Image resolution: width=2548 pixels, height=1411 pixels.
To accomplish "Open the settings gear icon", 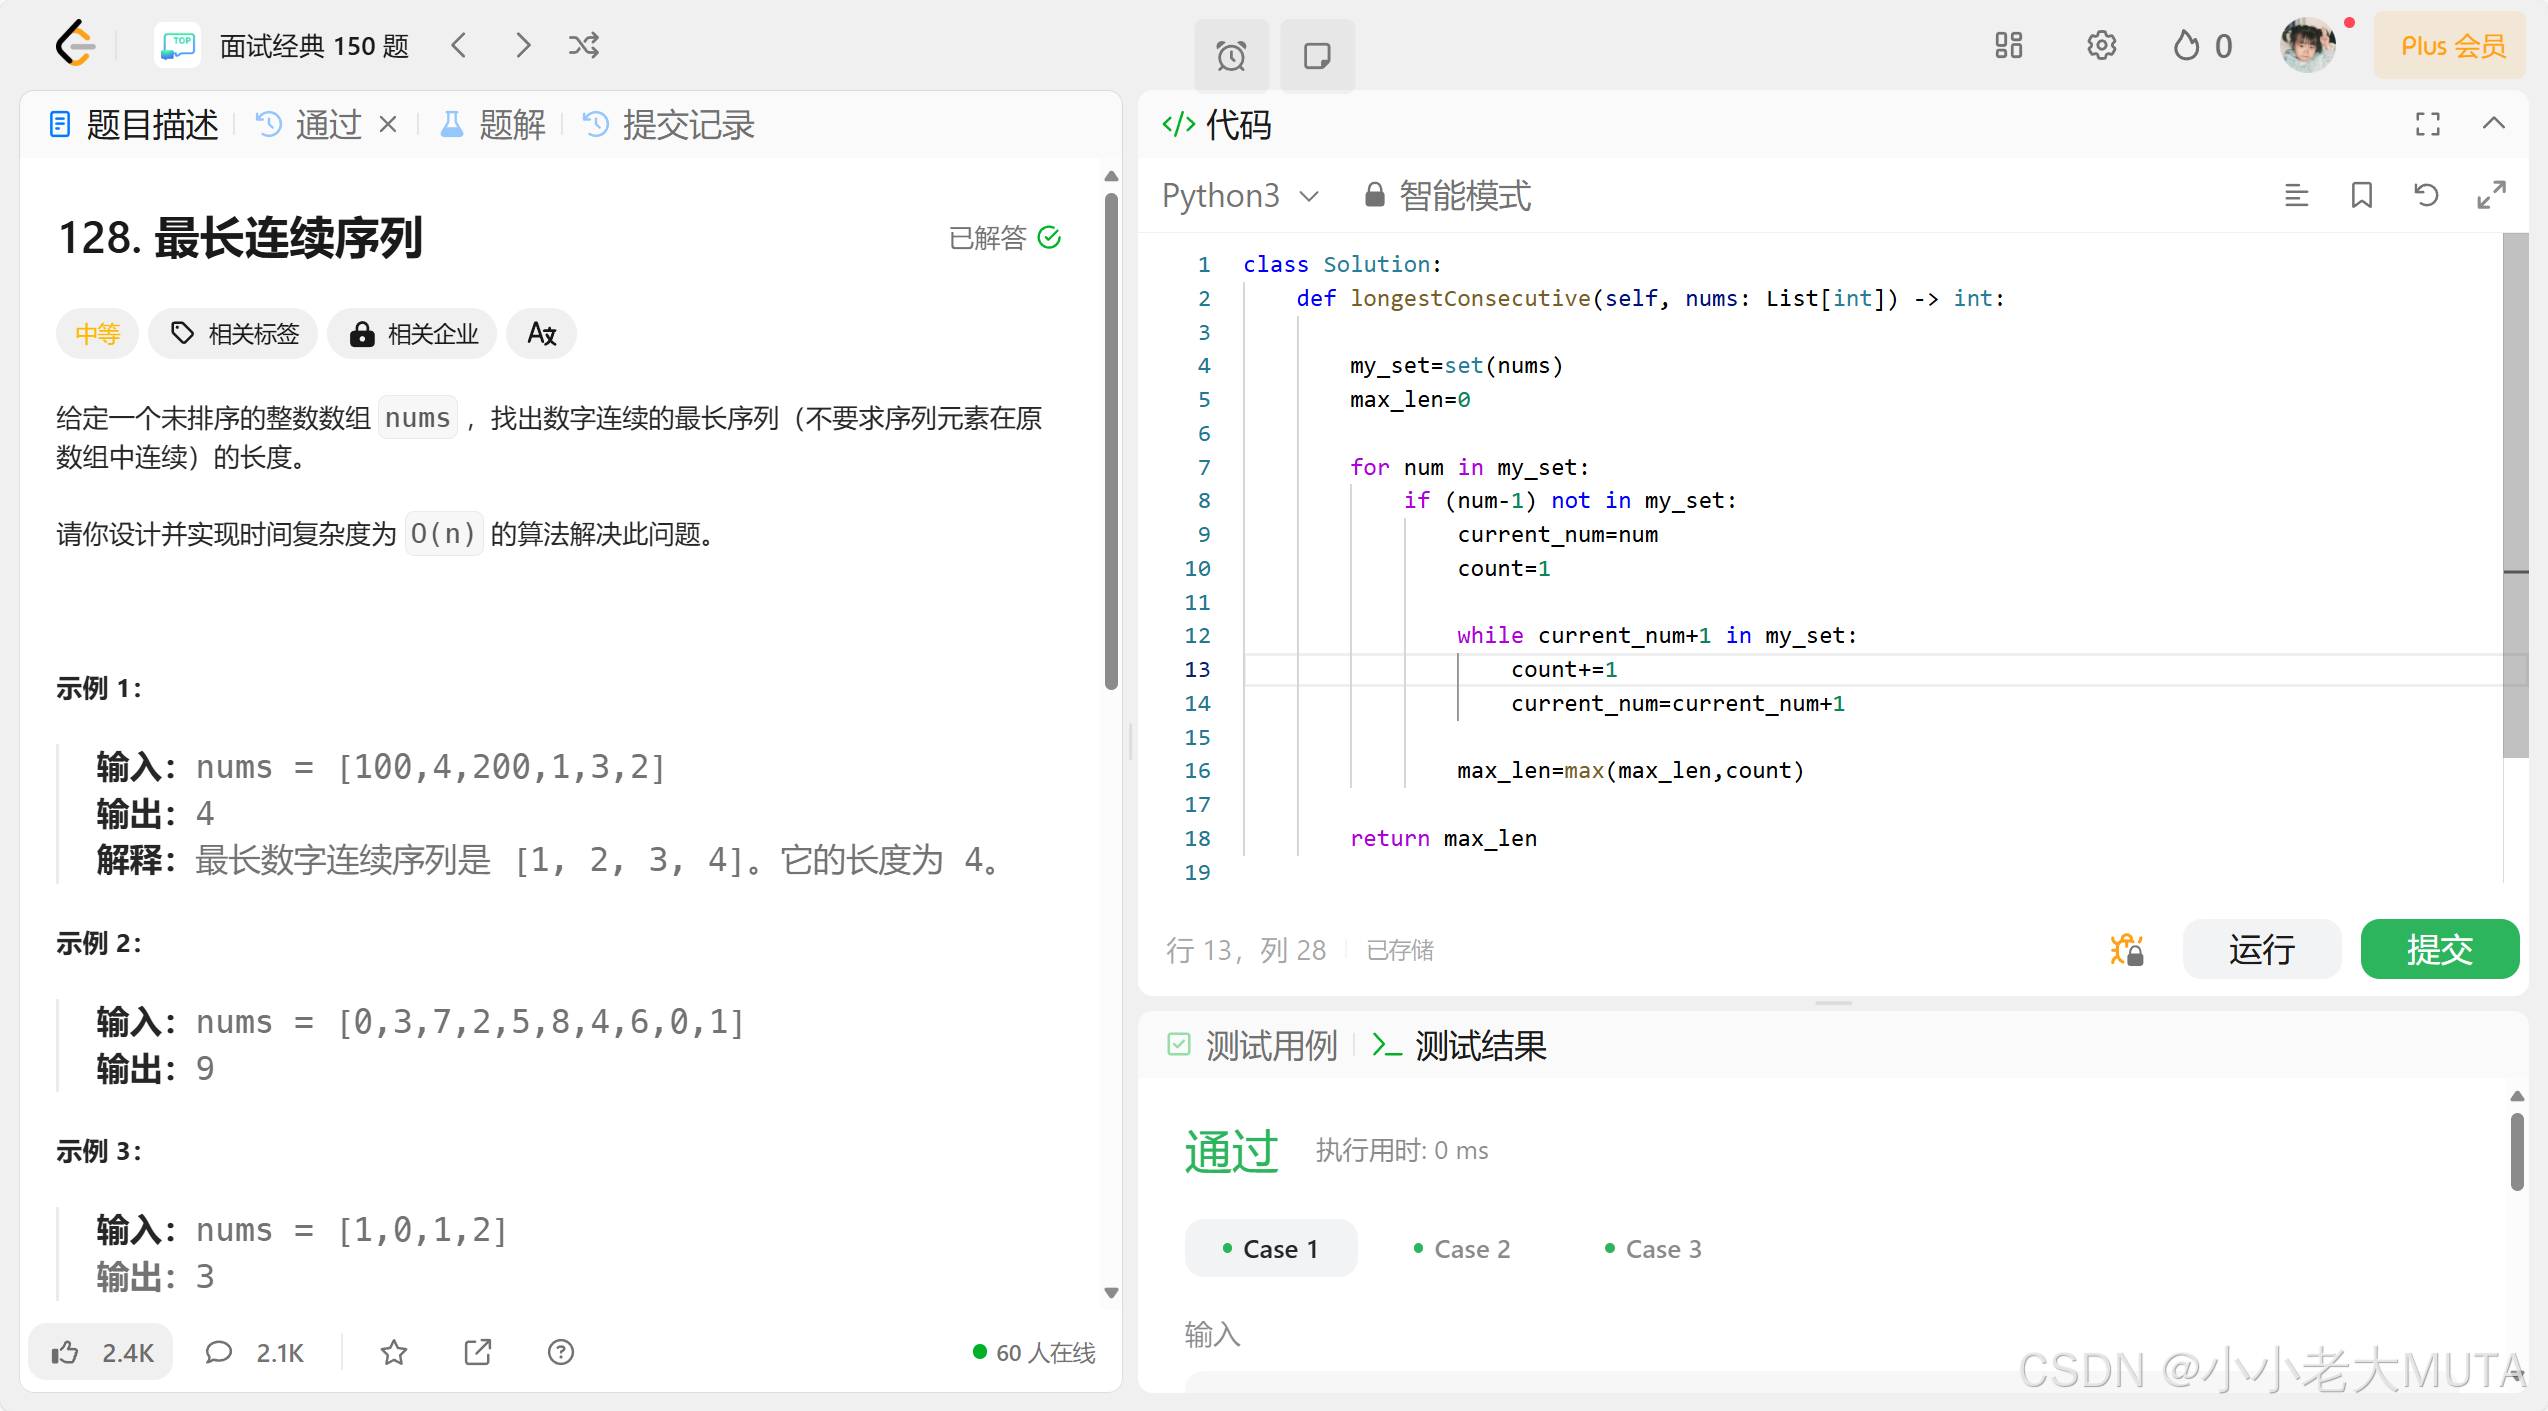I will [2101, 46].
